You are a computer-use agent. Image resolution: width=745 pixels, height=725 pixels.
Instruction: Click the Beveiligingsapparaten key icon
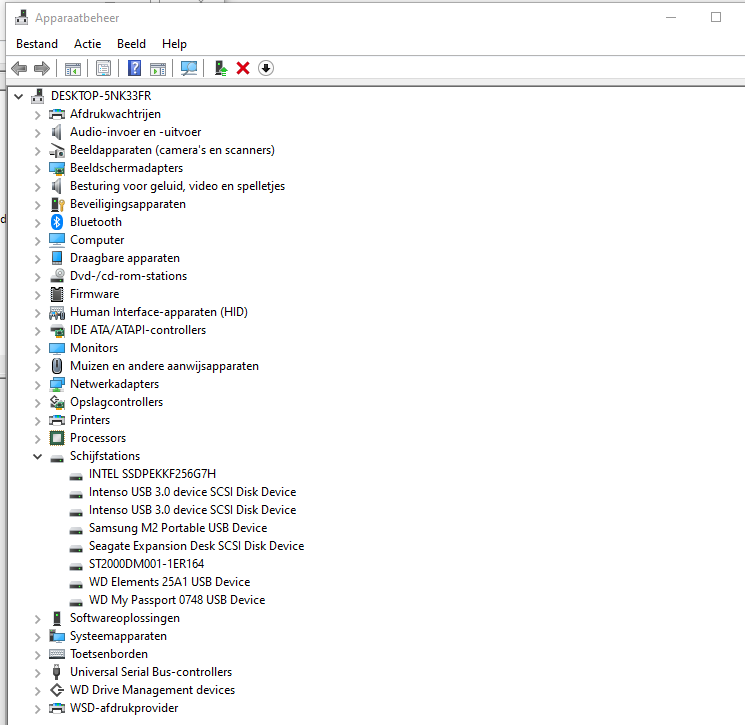[x=57, y=204]
